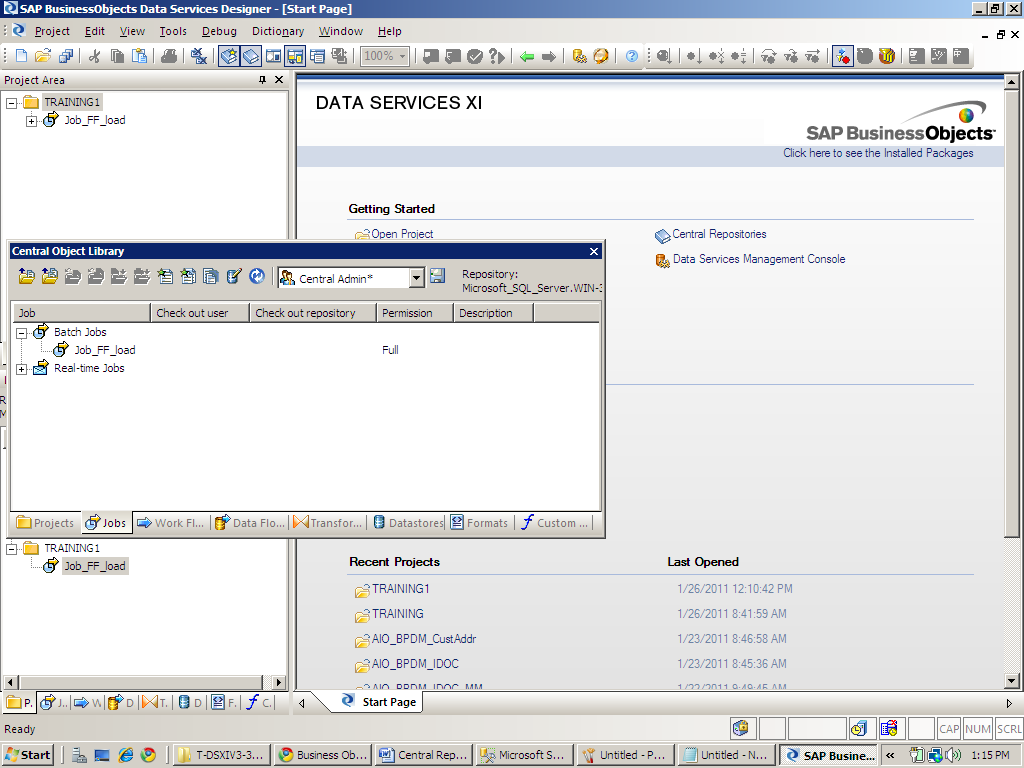Click the Check out user column header
The width and height of the screenshot is (1024, 768).
tap(200, 313)
